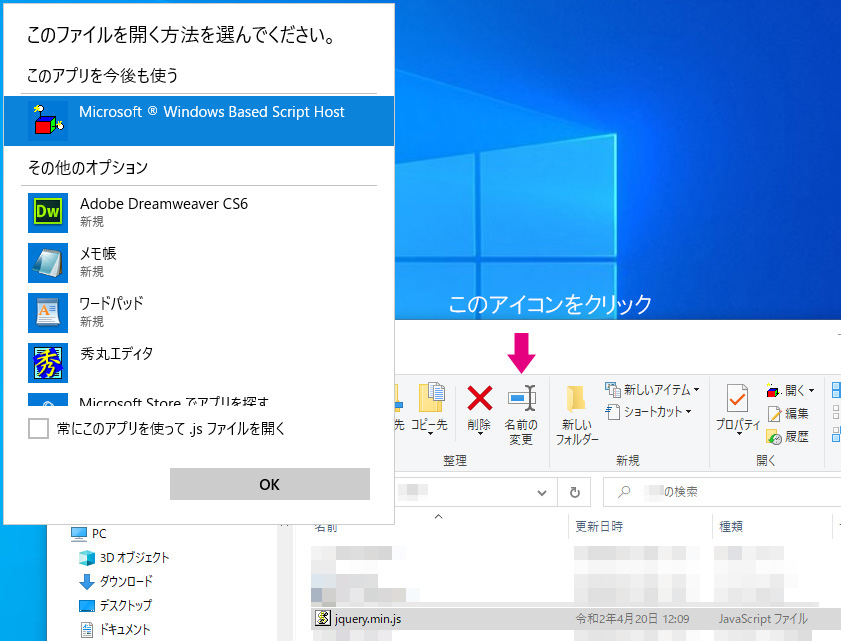Choose the 秀丸エディタ icon

click(48, 363)
